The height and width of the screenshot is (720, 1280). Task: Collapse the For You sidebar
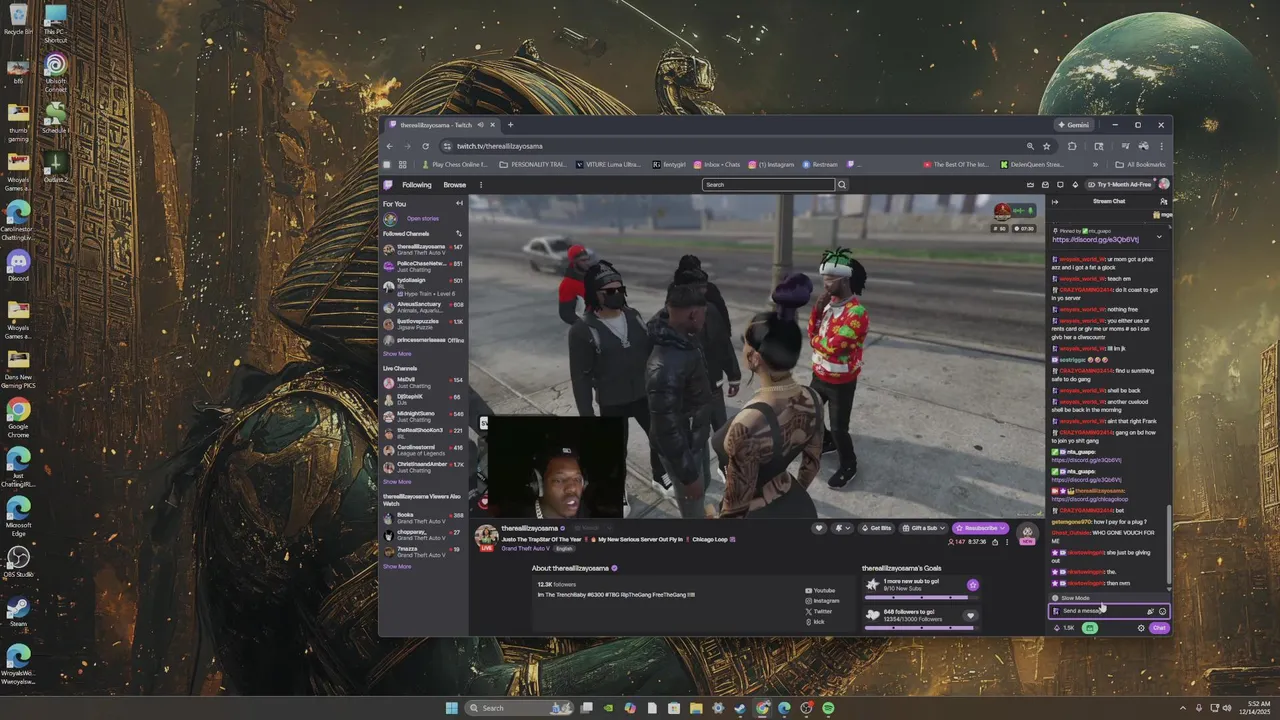pos(459,203)
